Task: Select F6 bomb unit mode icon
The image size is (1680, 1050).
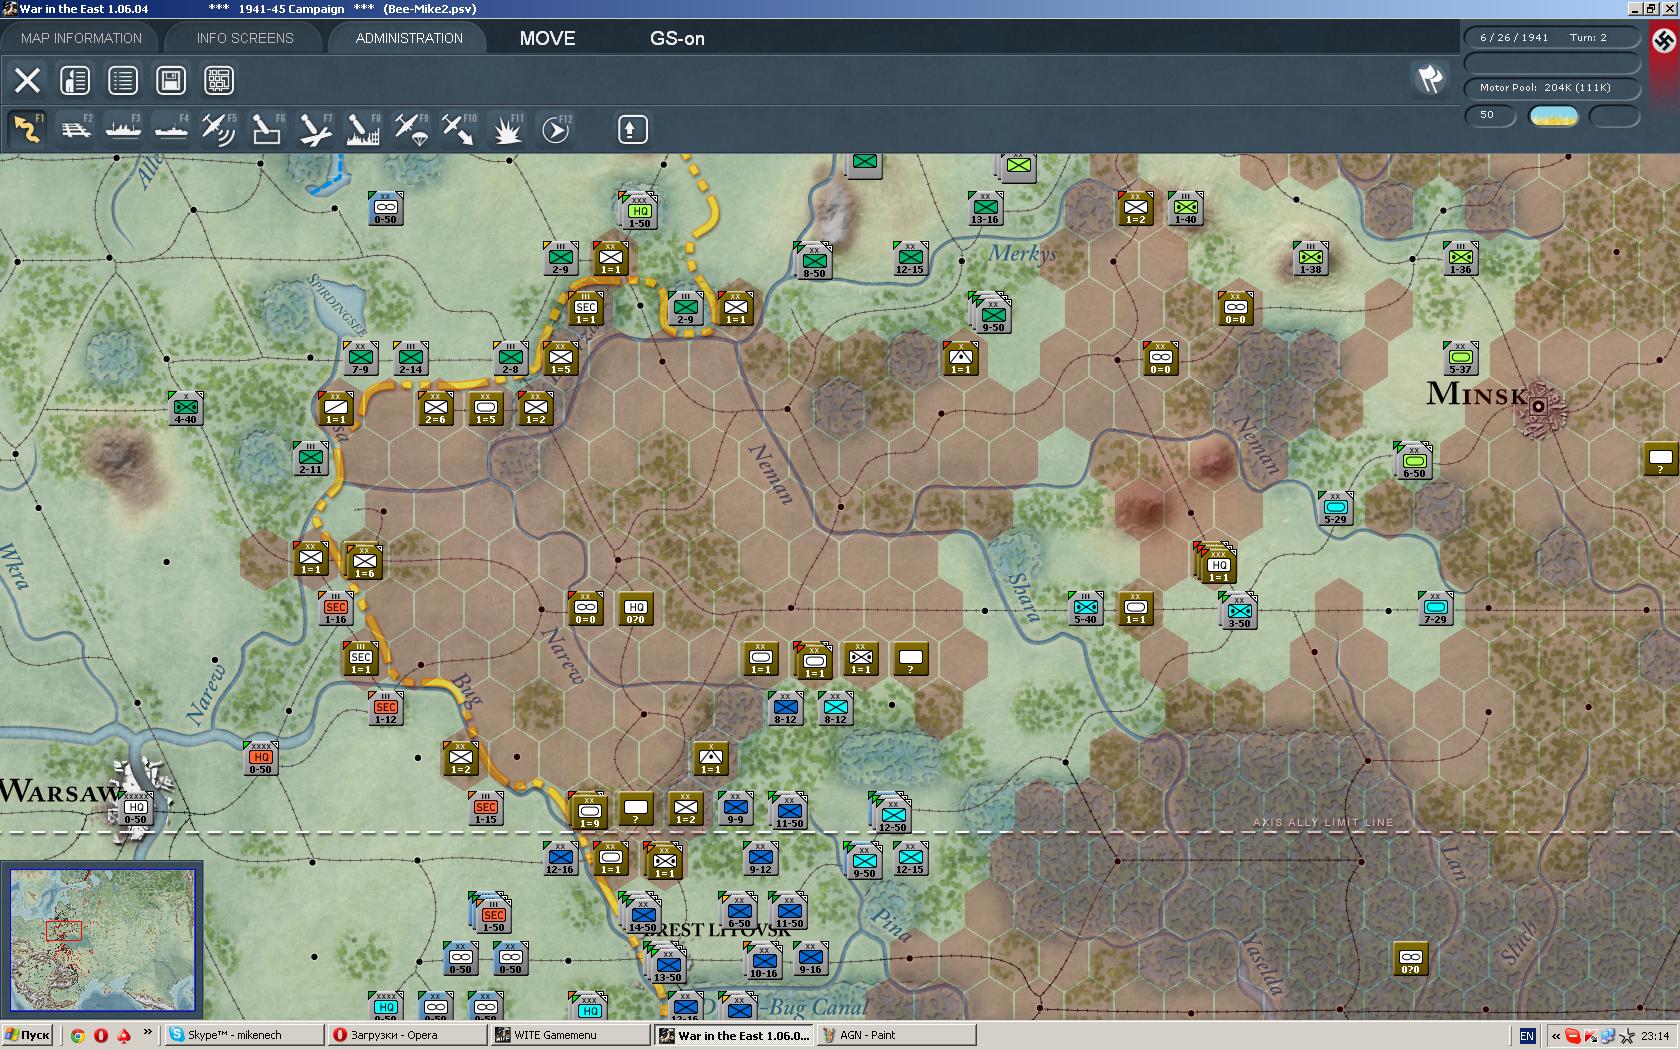Action: click(x=267, y=129)
